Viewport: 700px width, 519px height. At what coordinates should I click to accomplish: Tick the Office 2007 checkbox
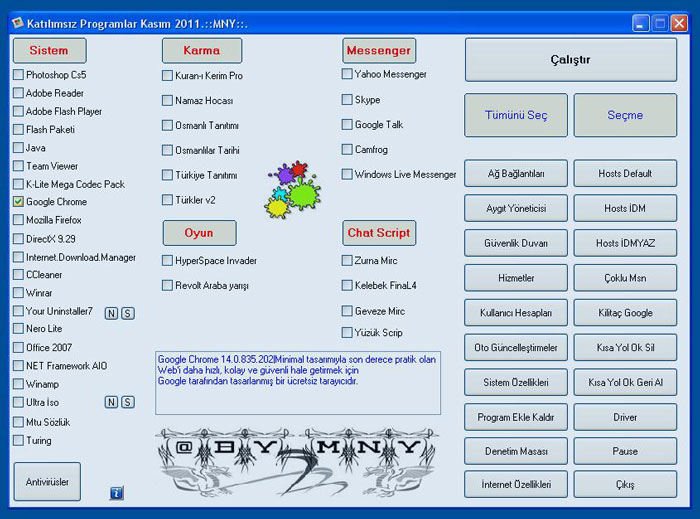point(18,347)
